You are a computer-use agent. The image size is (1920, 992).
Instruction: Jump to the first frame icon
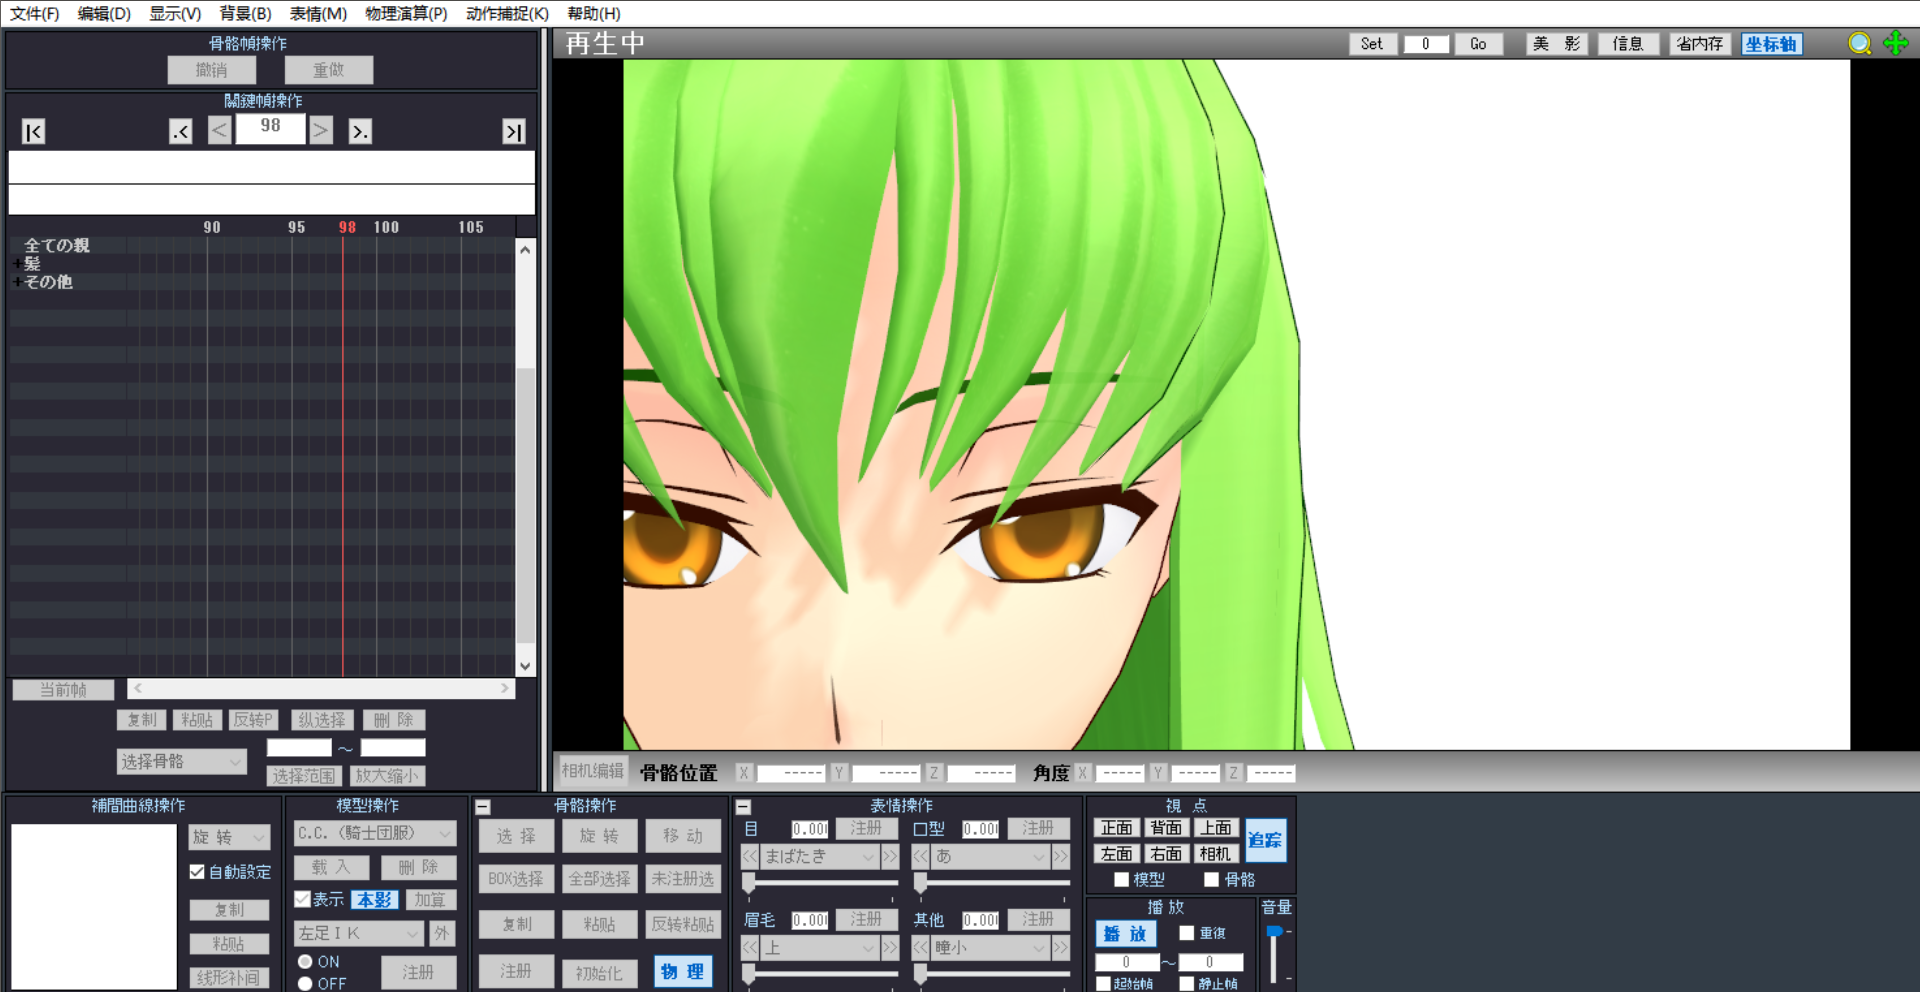coord(33,131)
